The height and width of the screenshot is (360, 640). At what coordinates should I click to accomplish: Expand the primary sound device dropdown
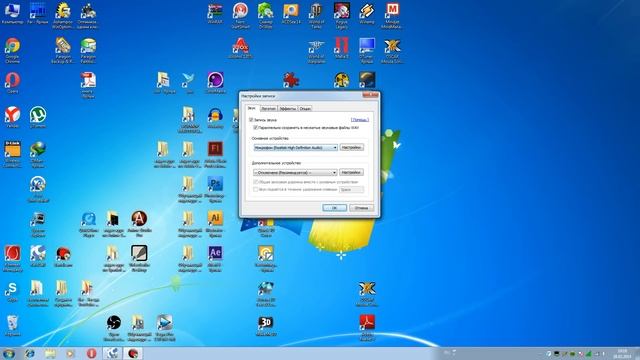tap(296, 147)
